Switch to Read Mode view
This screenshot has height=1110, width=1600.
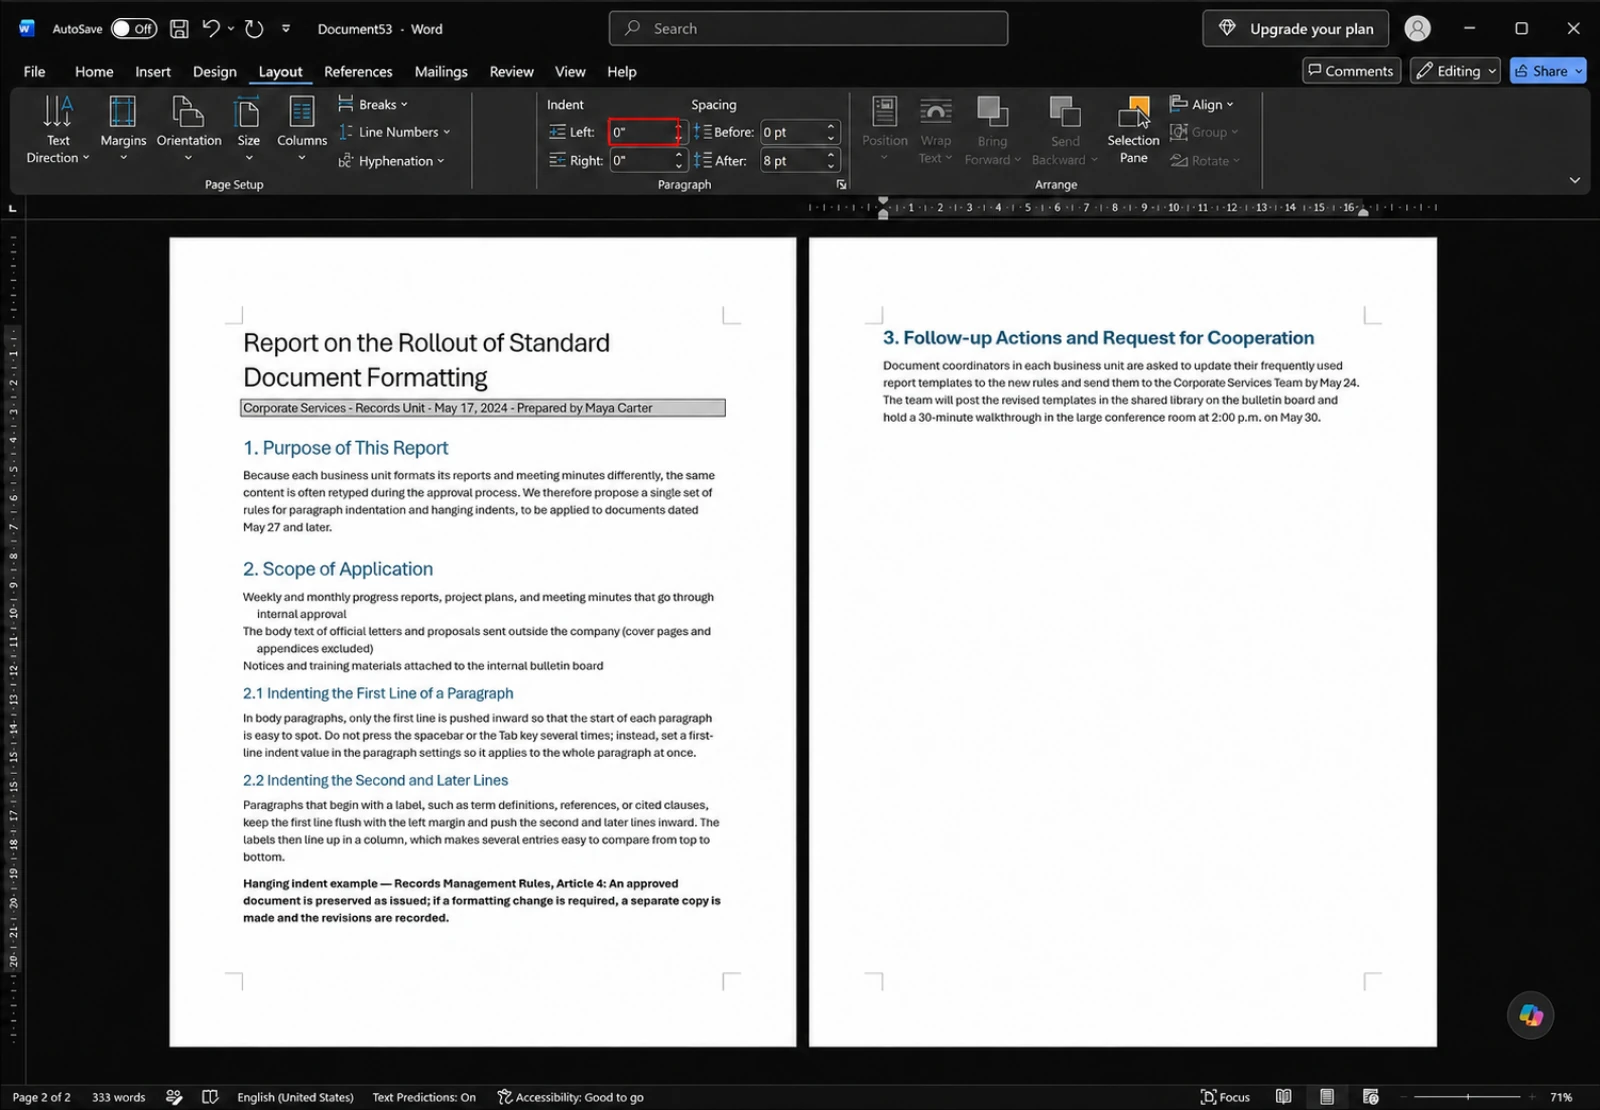[1283, 1097]
